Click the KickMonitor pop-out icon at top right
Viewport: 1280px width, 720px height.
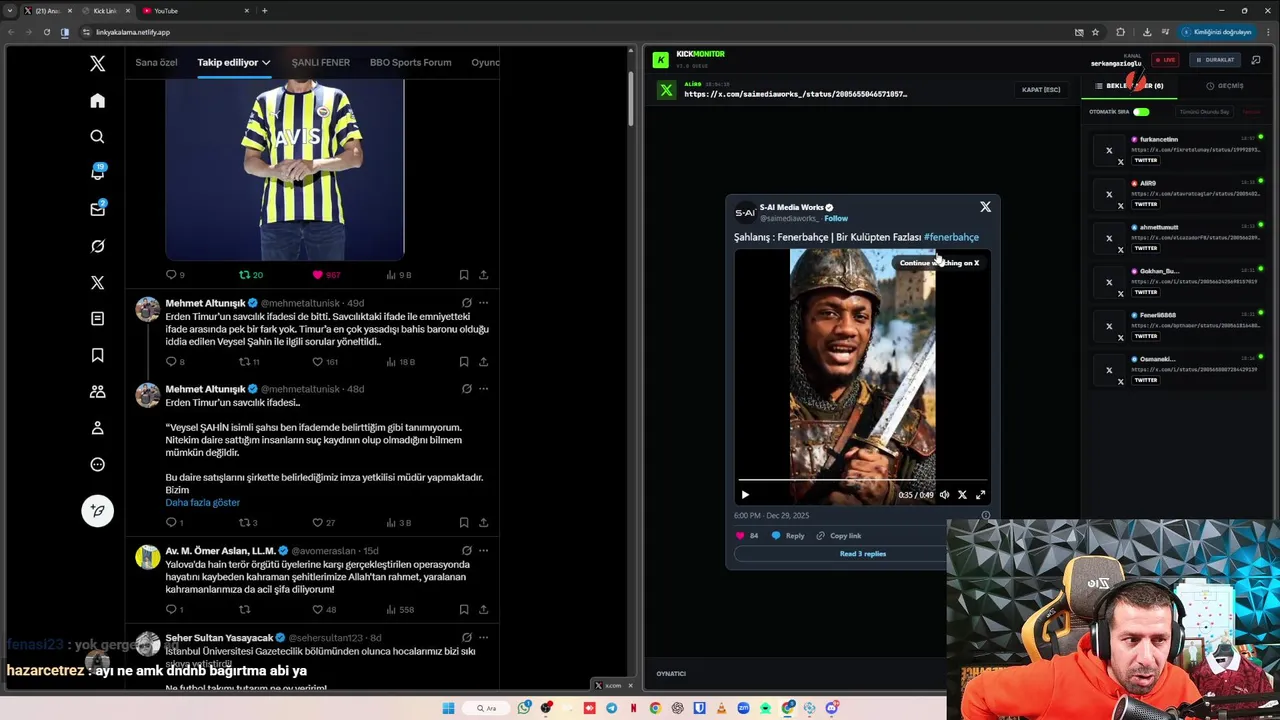(1256, 60)
